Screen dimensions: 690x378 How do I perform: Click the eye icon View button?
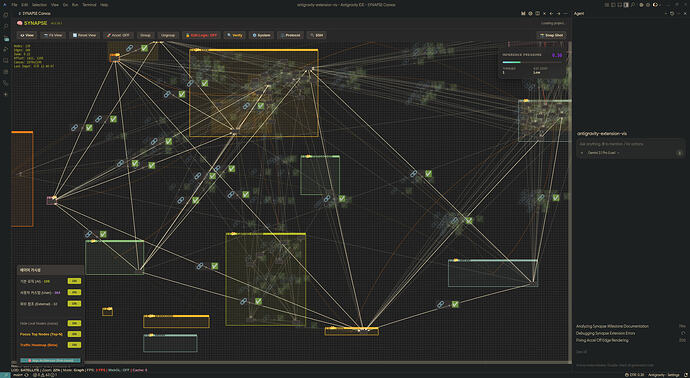point(27,35)
